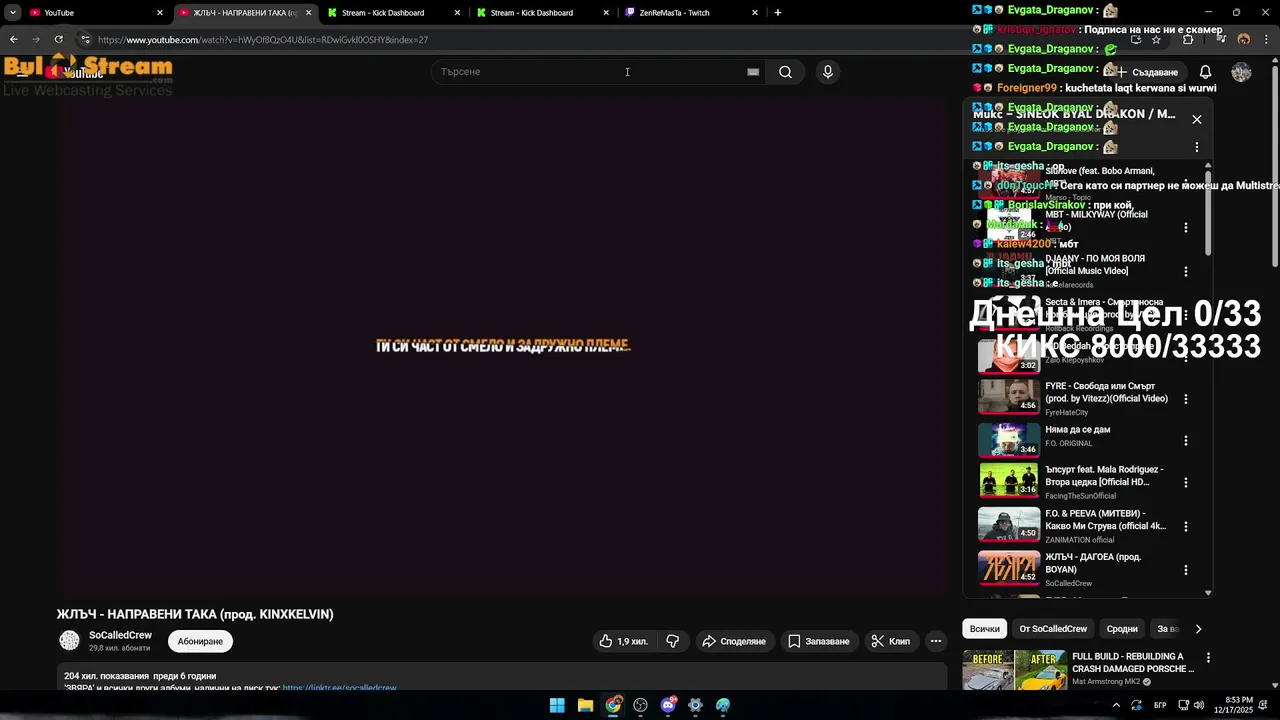Open options for Няма да се дам item
This screenshot has height=720, width=1280.
1186,440
